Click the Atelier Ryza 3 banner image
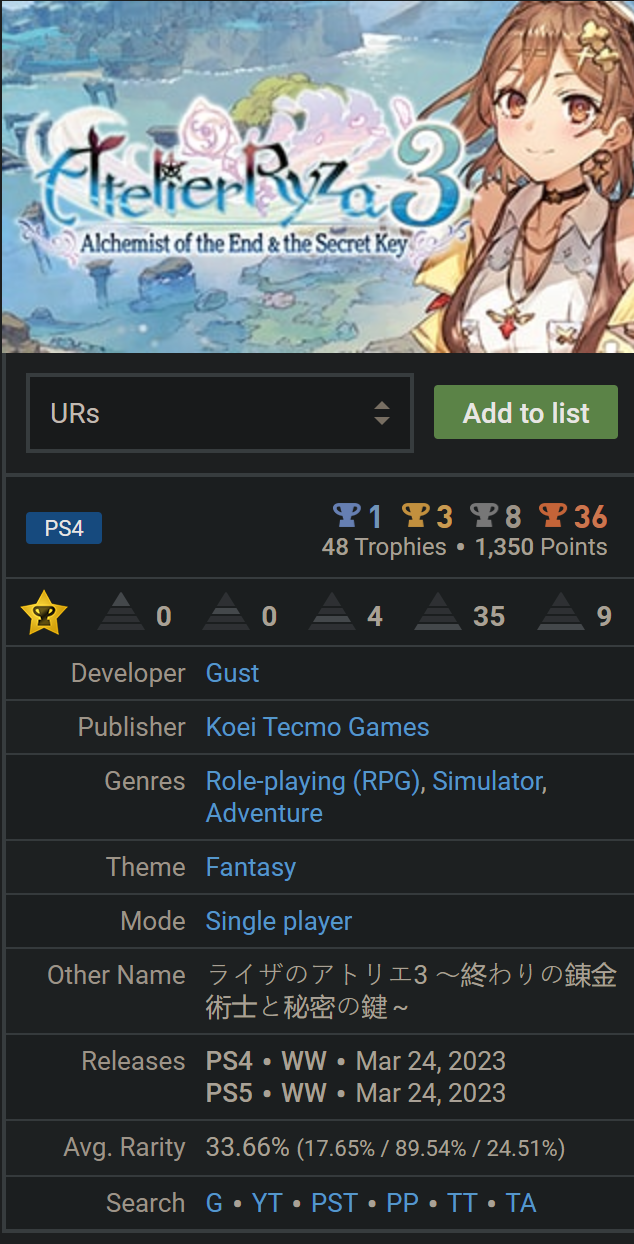This screenshot has width=634, height=1244. click(x=317, y=176)
